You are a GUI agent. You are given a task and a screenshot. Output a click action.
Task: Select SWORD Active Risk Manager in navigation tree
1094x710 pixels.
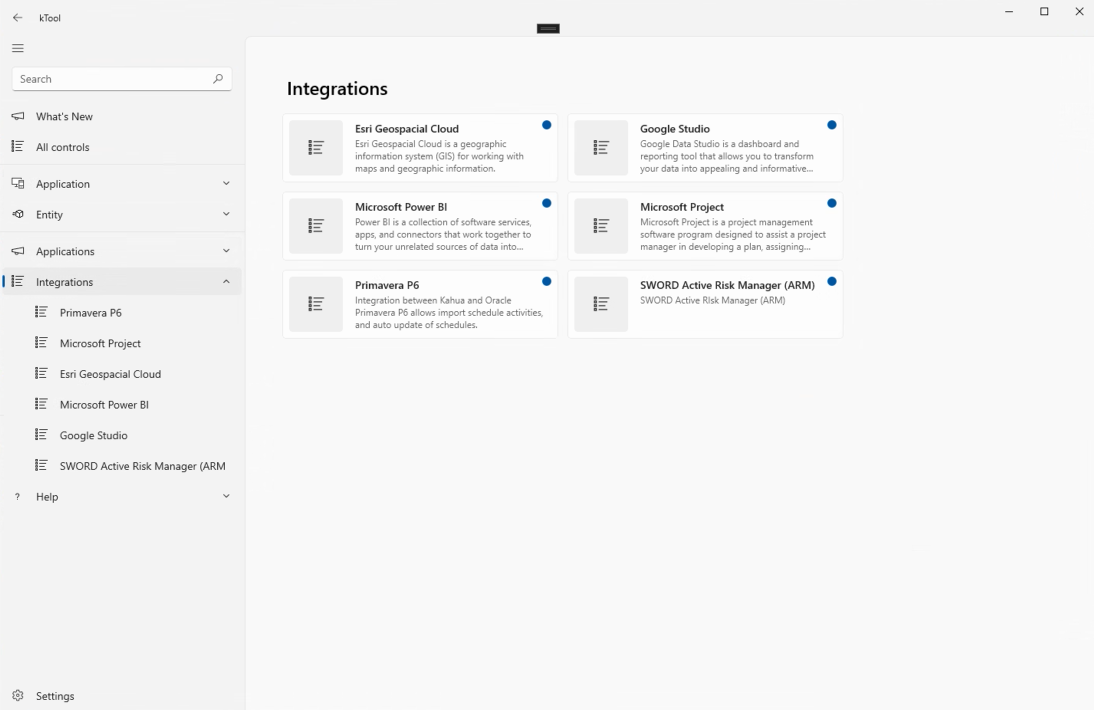122,466
